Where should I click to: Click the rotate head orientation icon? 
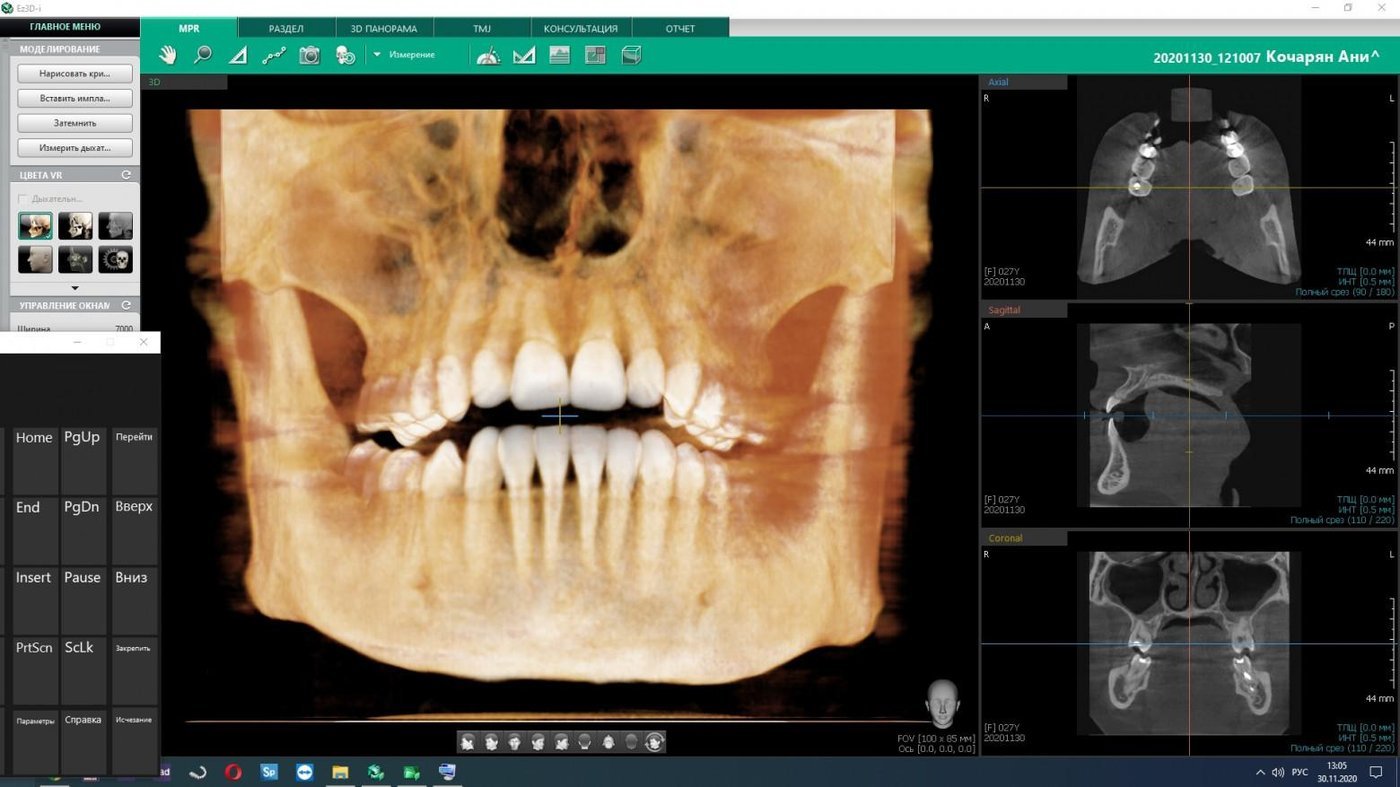pos(655,742)
